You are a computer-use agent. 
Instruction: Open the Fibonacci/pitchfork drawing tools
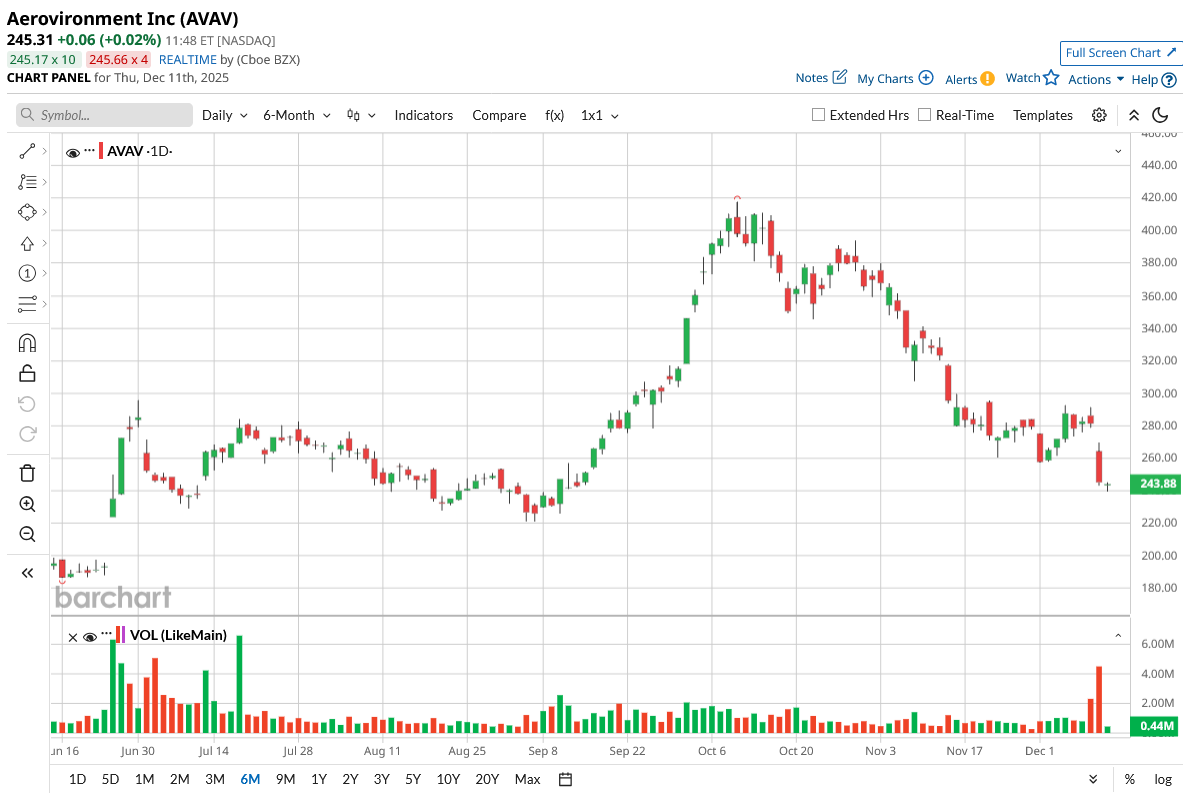27,182
